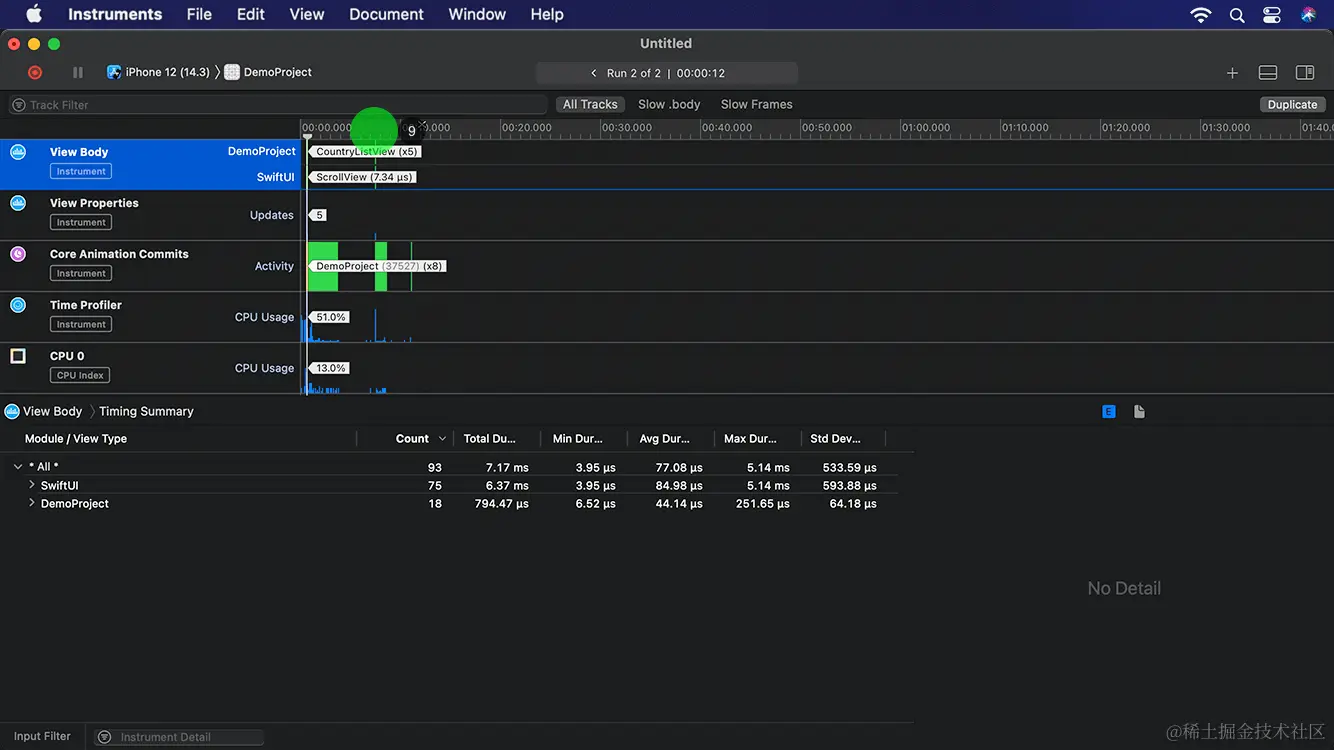
Task: Open the Input Filter dropdown
Action: point(42,736)
